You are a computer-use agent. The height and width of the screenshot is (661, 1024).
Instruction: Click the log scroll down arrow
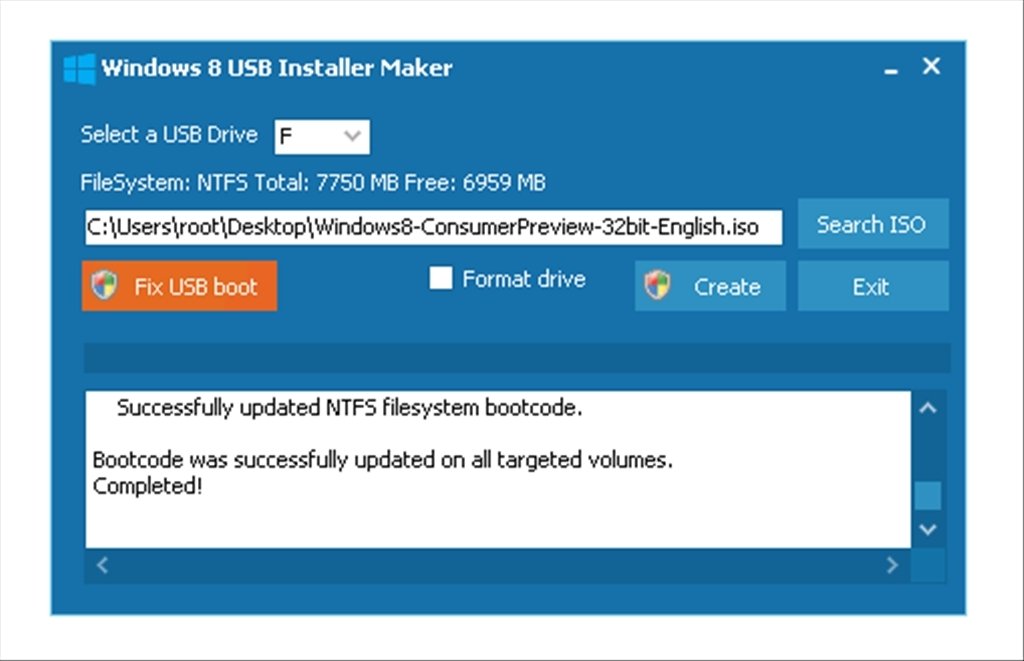pyautogui.click(x=928, y=529)
